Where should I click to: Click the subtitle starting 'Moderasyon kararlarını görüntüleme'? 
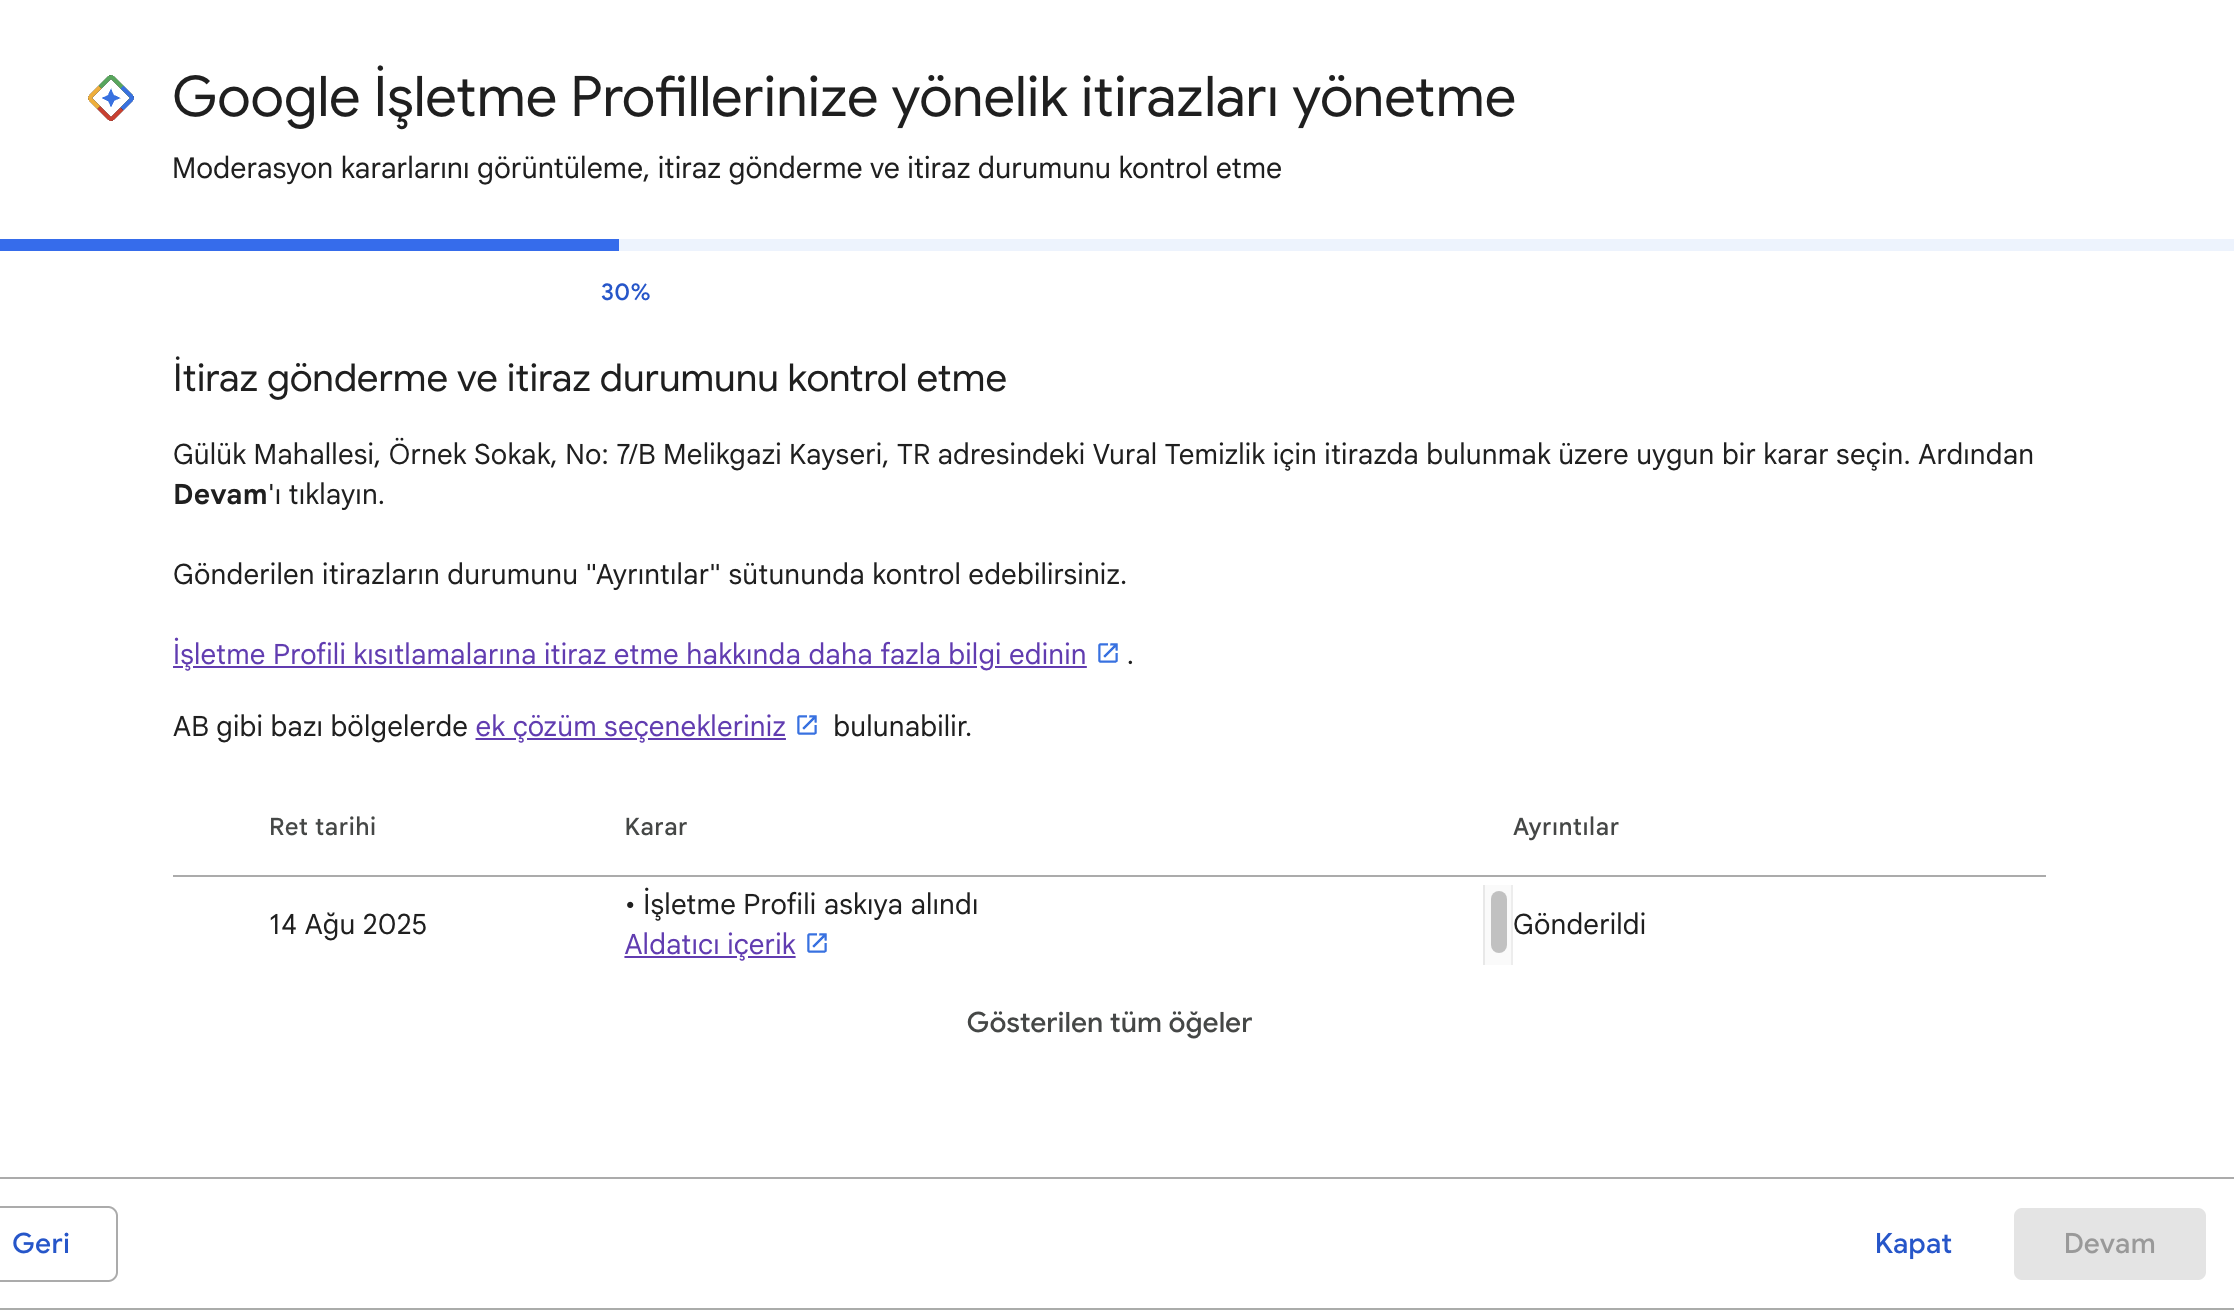click(727, 168)
